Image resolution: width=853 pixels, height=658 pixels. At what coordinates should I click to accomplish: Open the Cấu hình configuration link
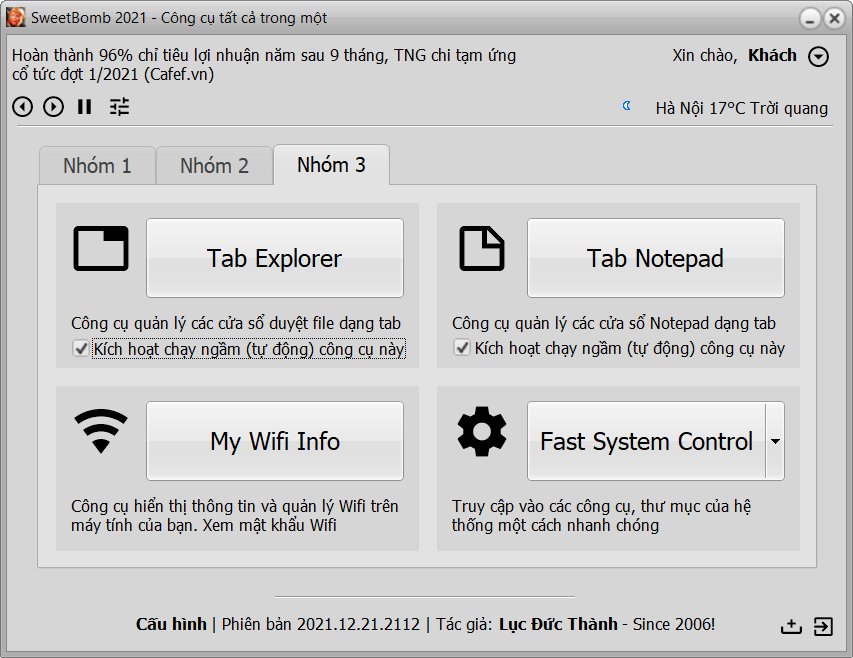coord(171,624)
